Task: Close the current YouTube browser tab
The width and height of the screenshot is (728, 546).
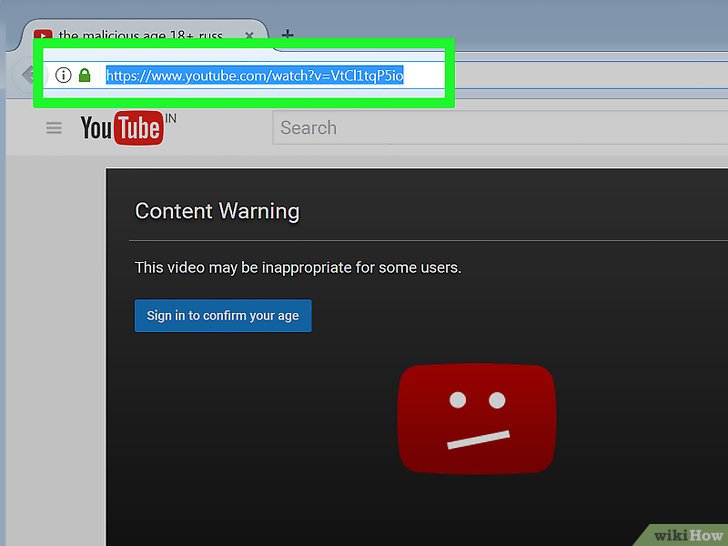Action: tap(249, 36)
